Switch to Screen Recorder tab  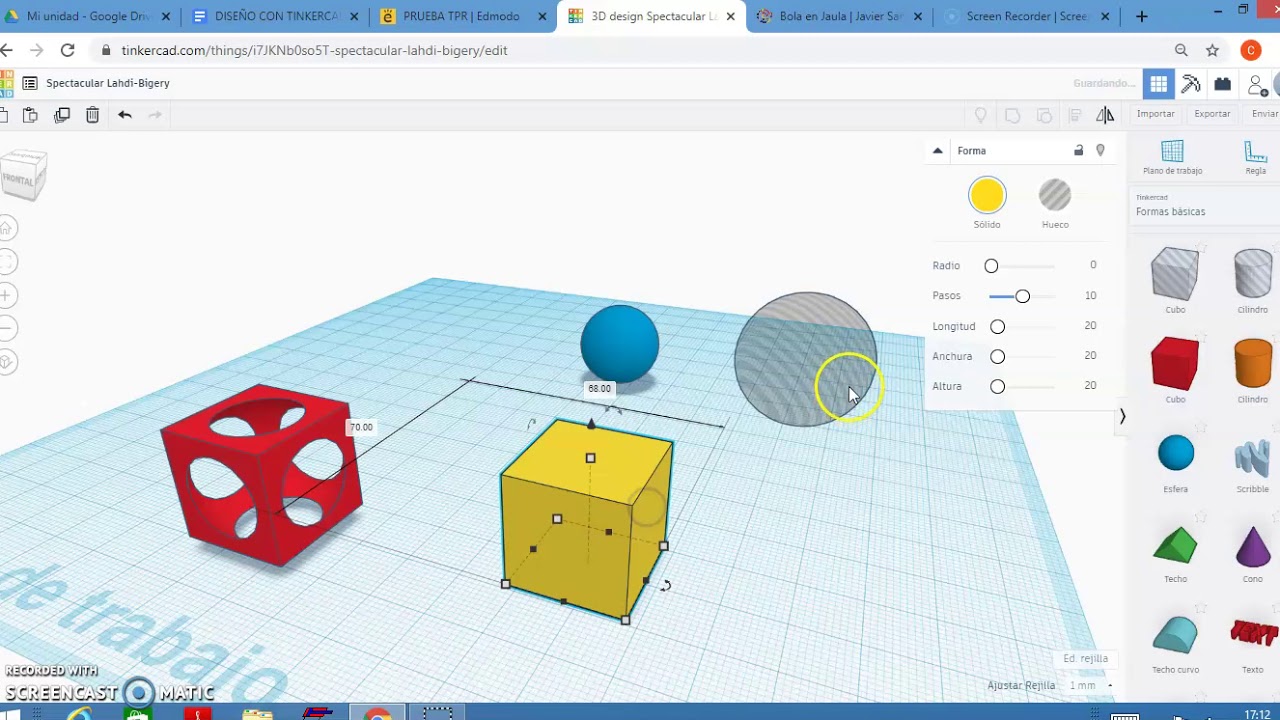click(1026, 16)
